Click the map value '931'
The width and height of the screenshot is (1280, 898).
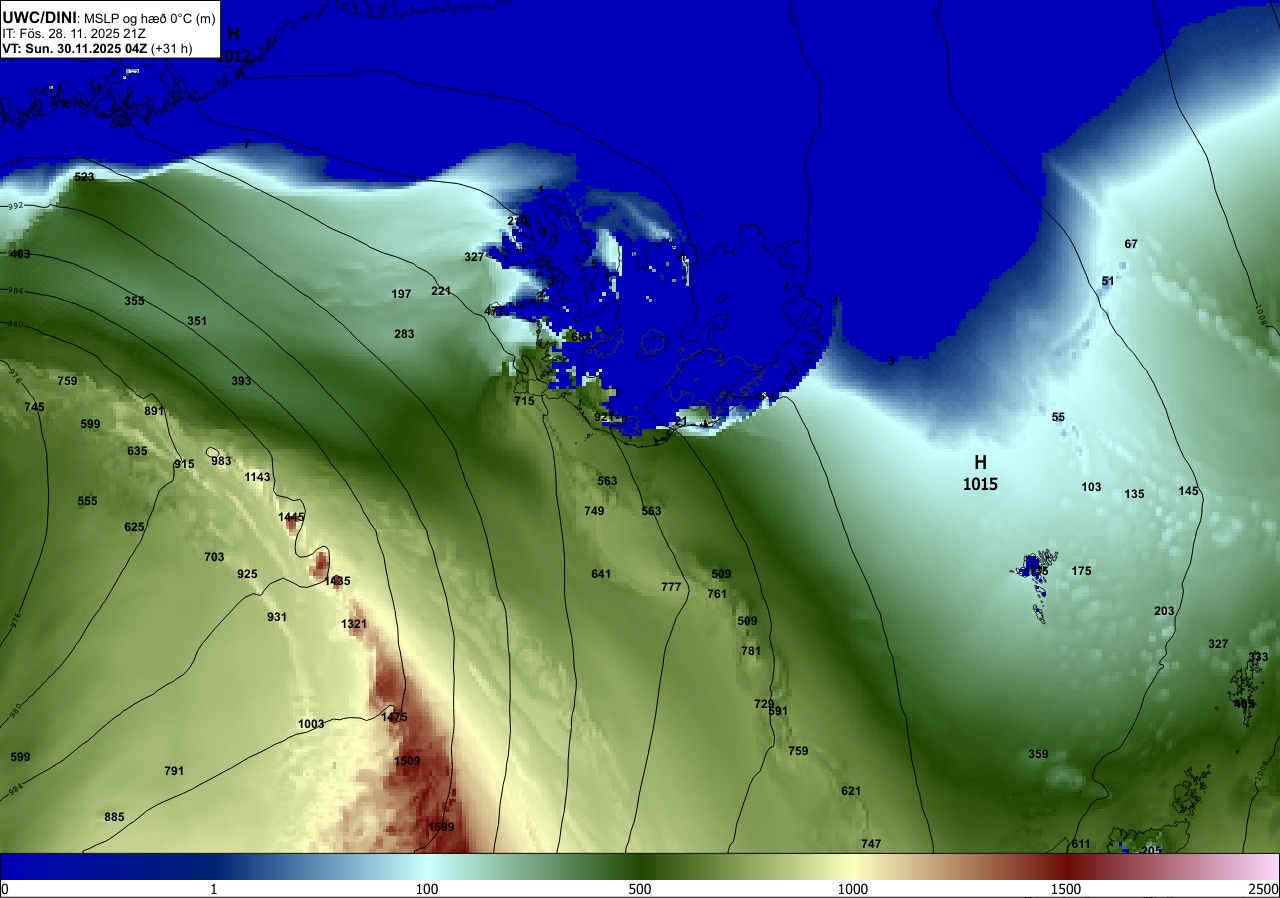(x=277, y=617)
